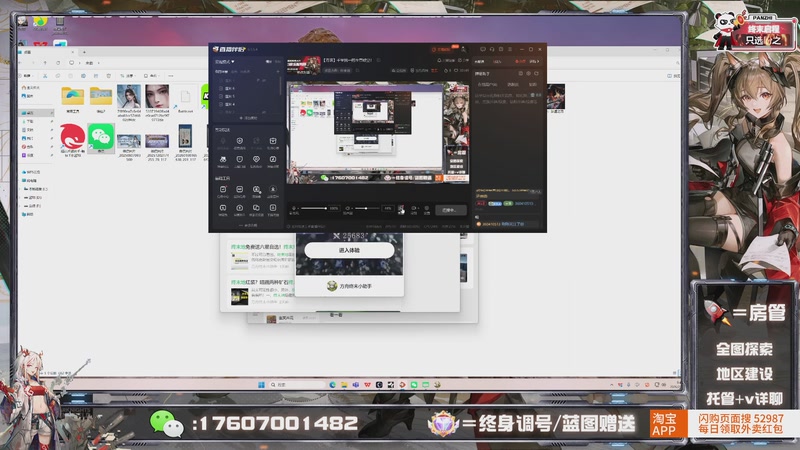
Task: Click the add source button below the scene list
Action: (248, 118)
